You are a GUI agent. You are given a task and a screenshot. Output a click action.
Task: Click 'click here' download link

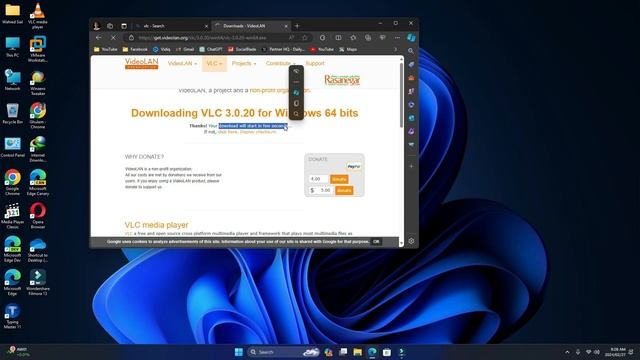(x=227, y=132)
